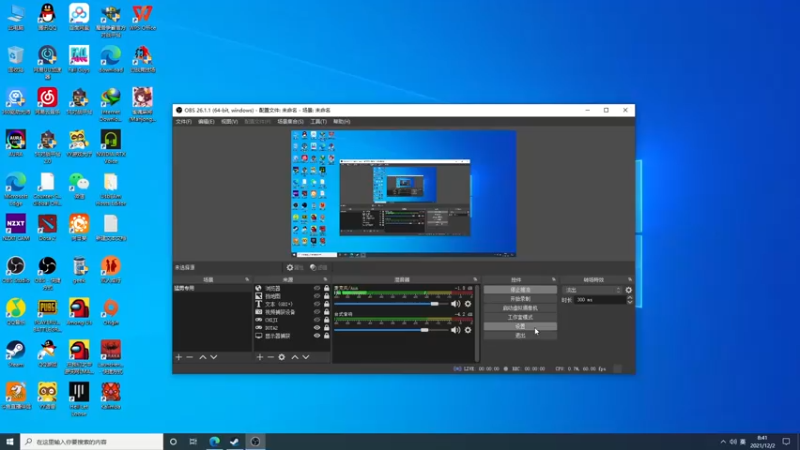
Task: Click the mixer dock vertical scrollbar
Action: tap(478, 323)
